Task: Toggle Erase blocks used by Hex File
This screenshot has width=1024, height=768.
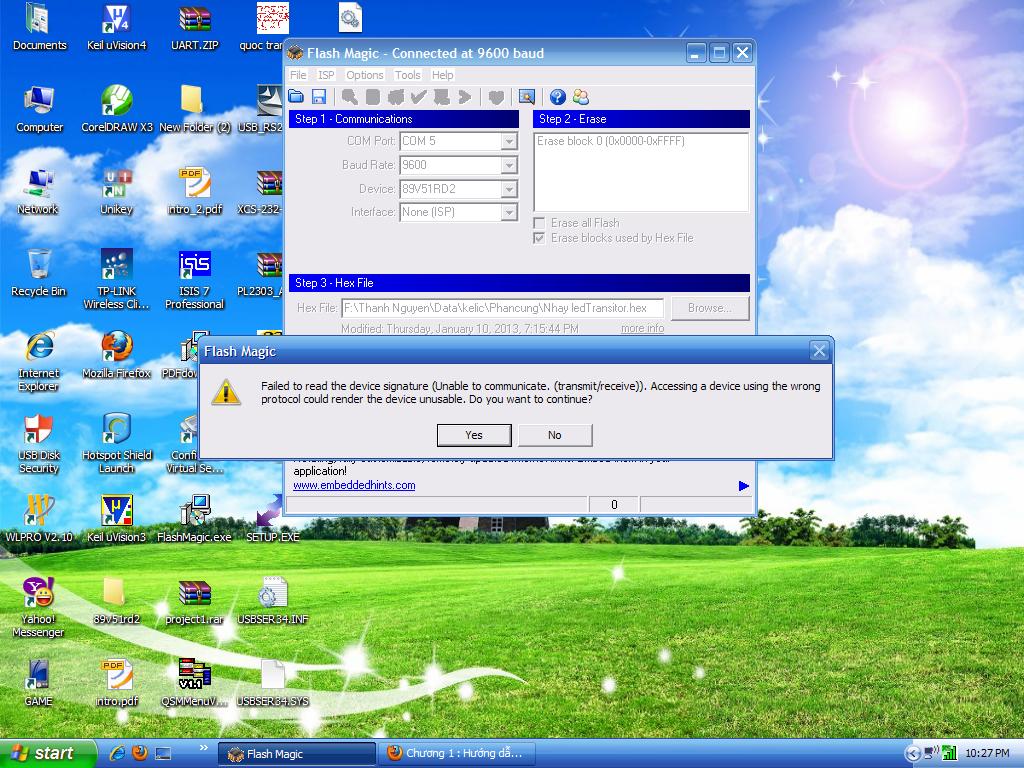Action: tap(539, 238)
